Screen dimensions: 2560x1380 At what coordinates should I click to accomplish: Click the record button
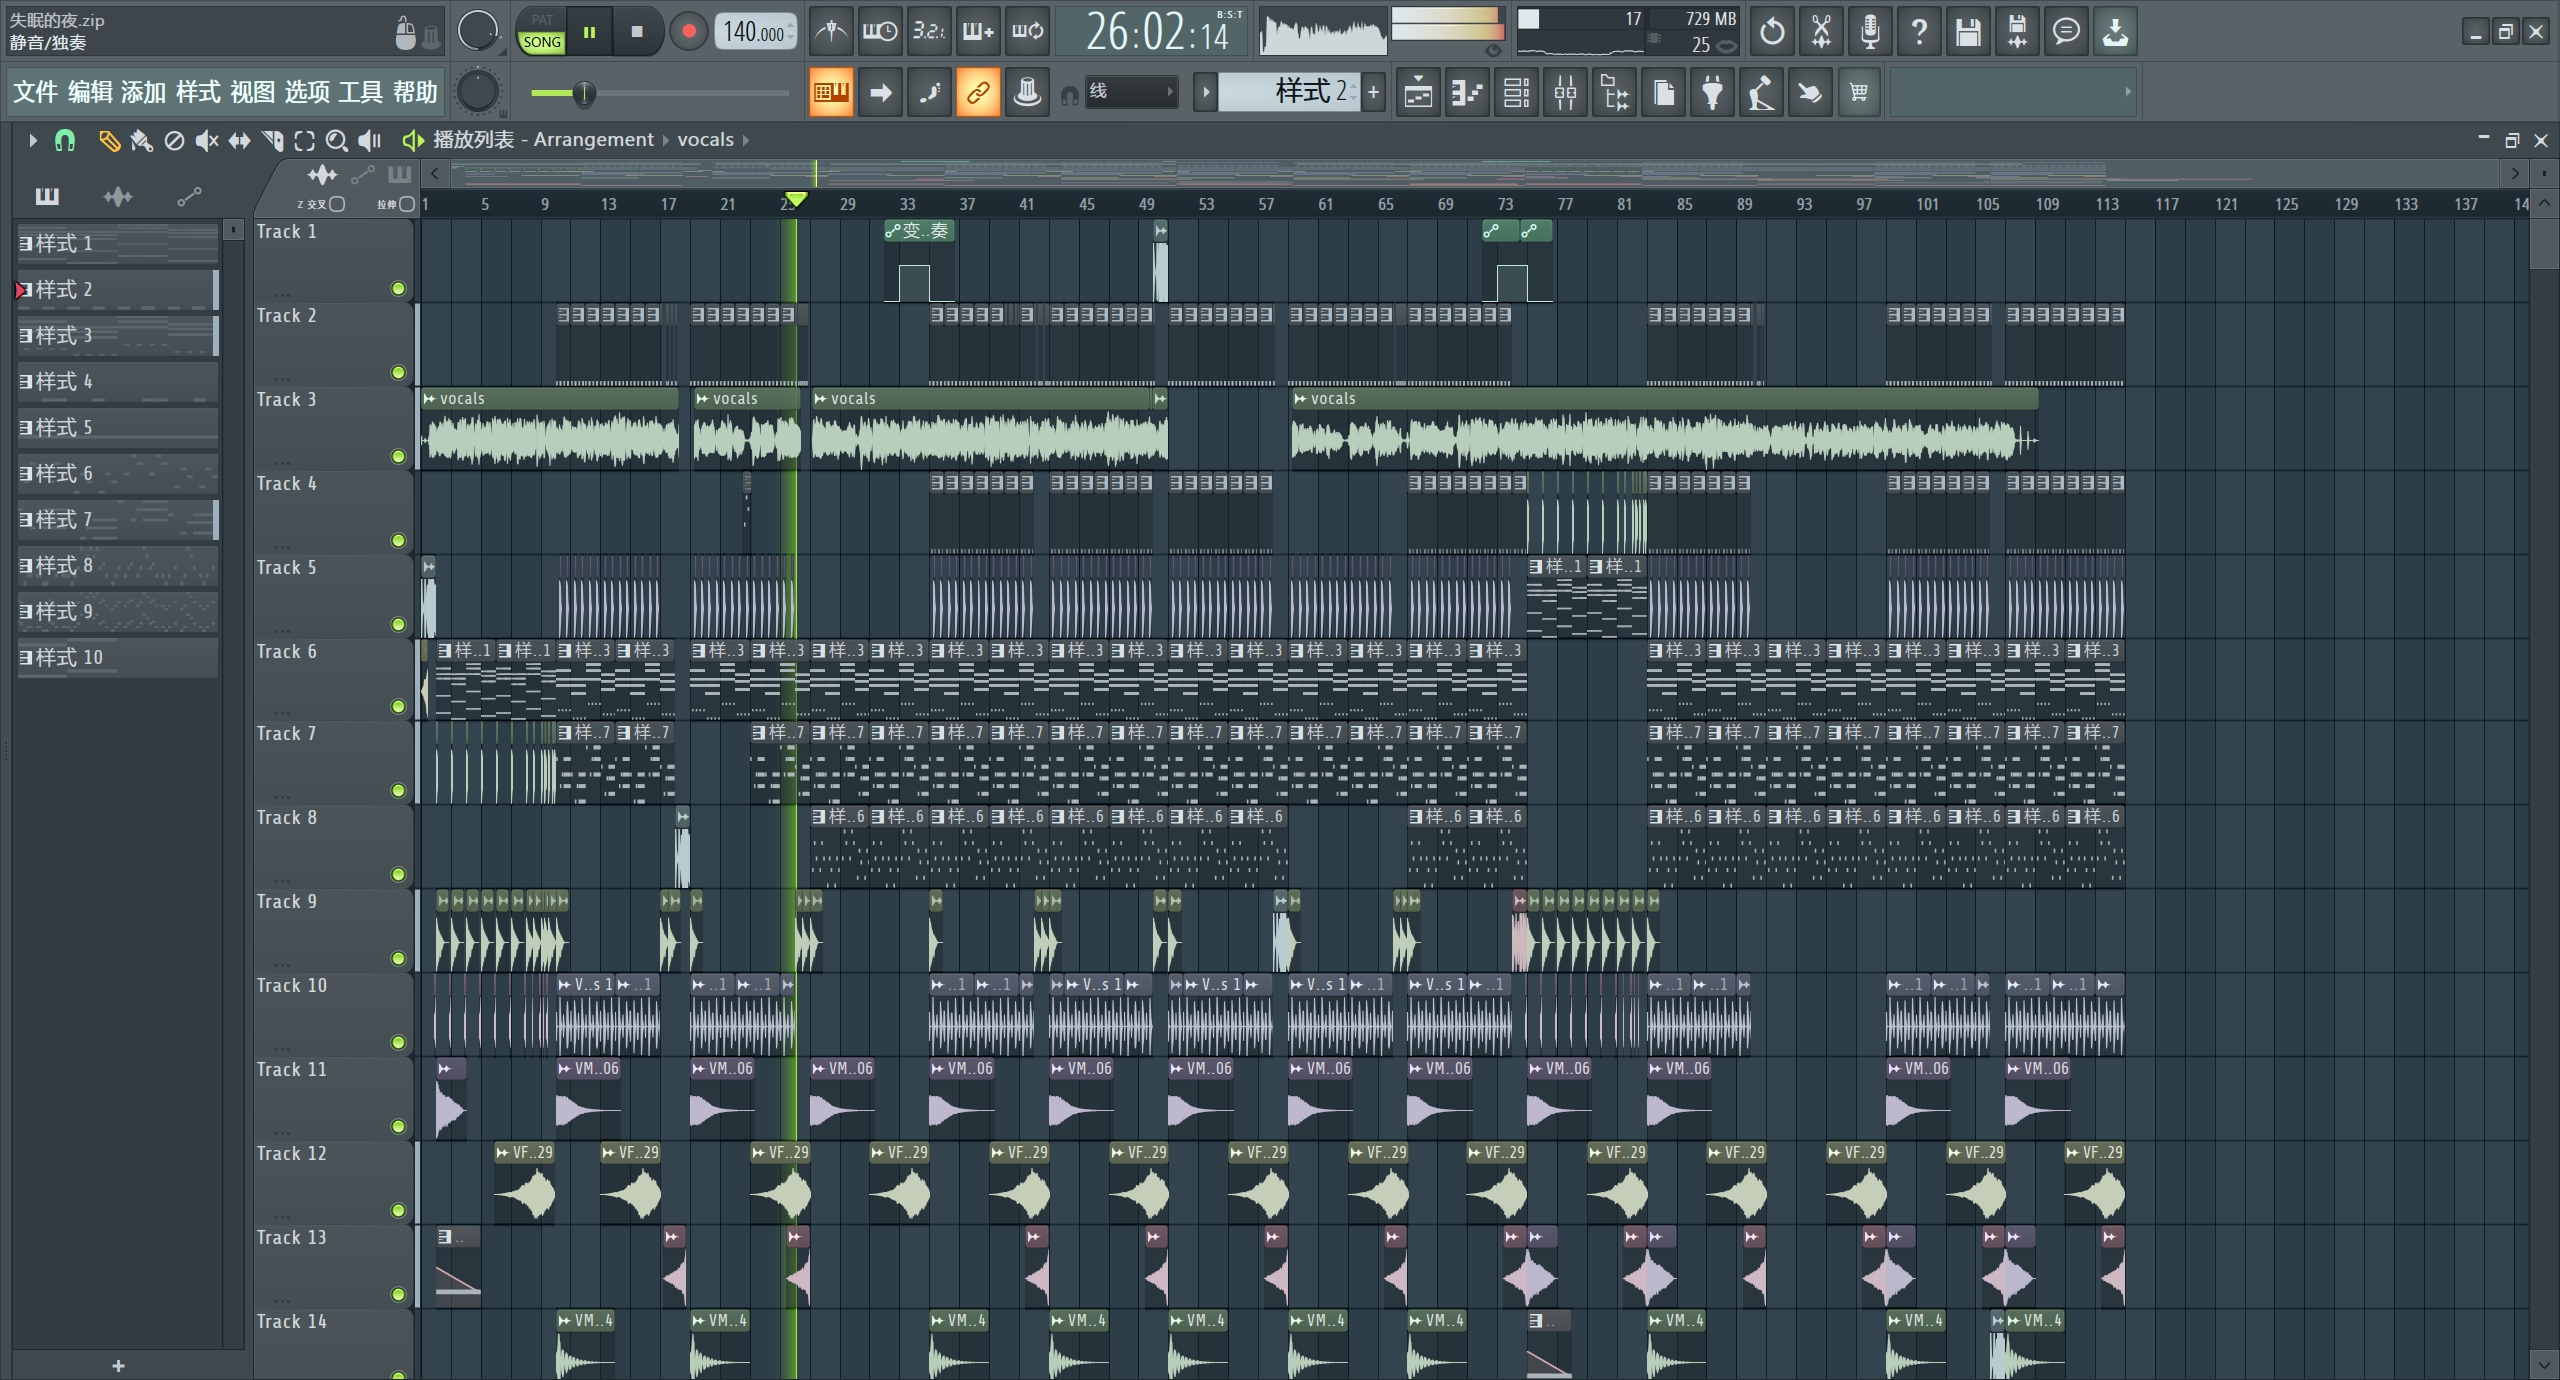click(689, 32)
